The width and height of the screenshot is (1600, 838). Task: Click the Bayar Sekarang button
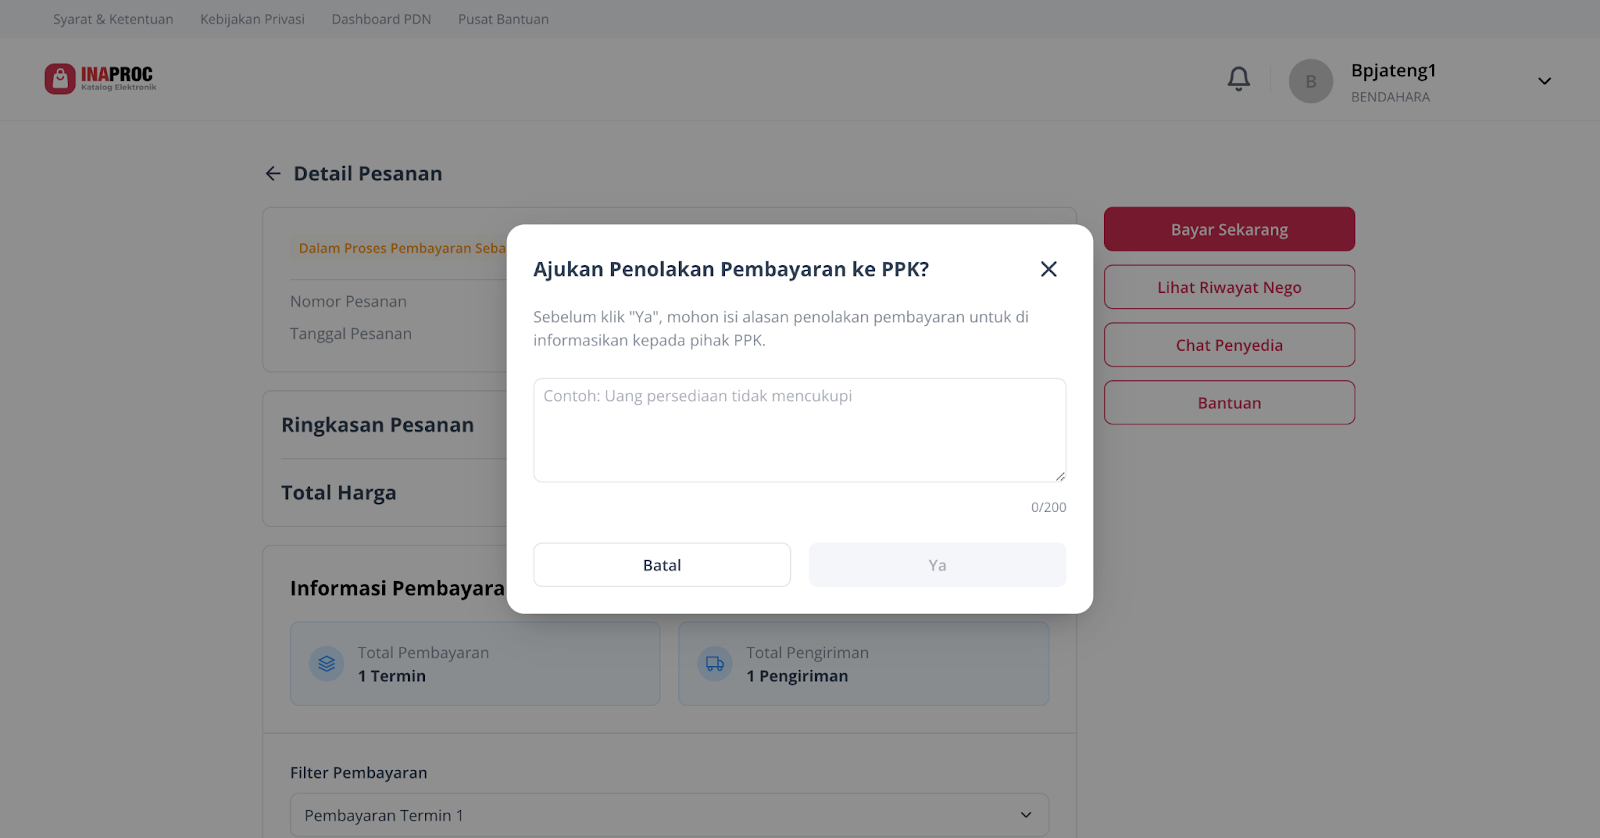coord(1229,229)
